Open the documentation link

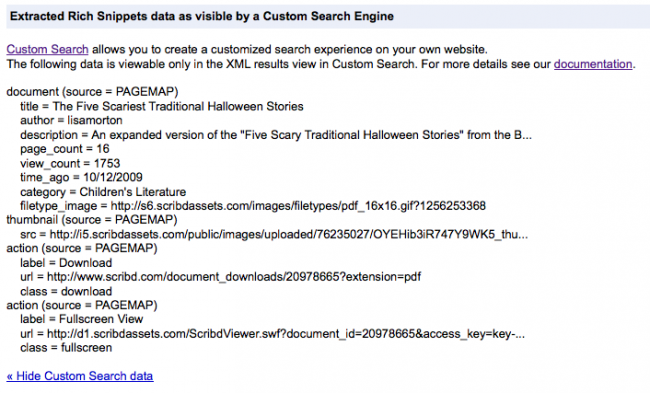pos(593,64)
